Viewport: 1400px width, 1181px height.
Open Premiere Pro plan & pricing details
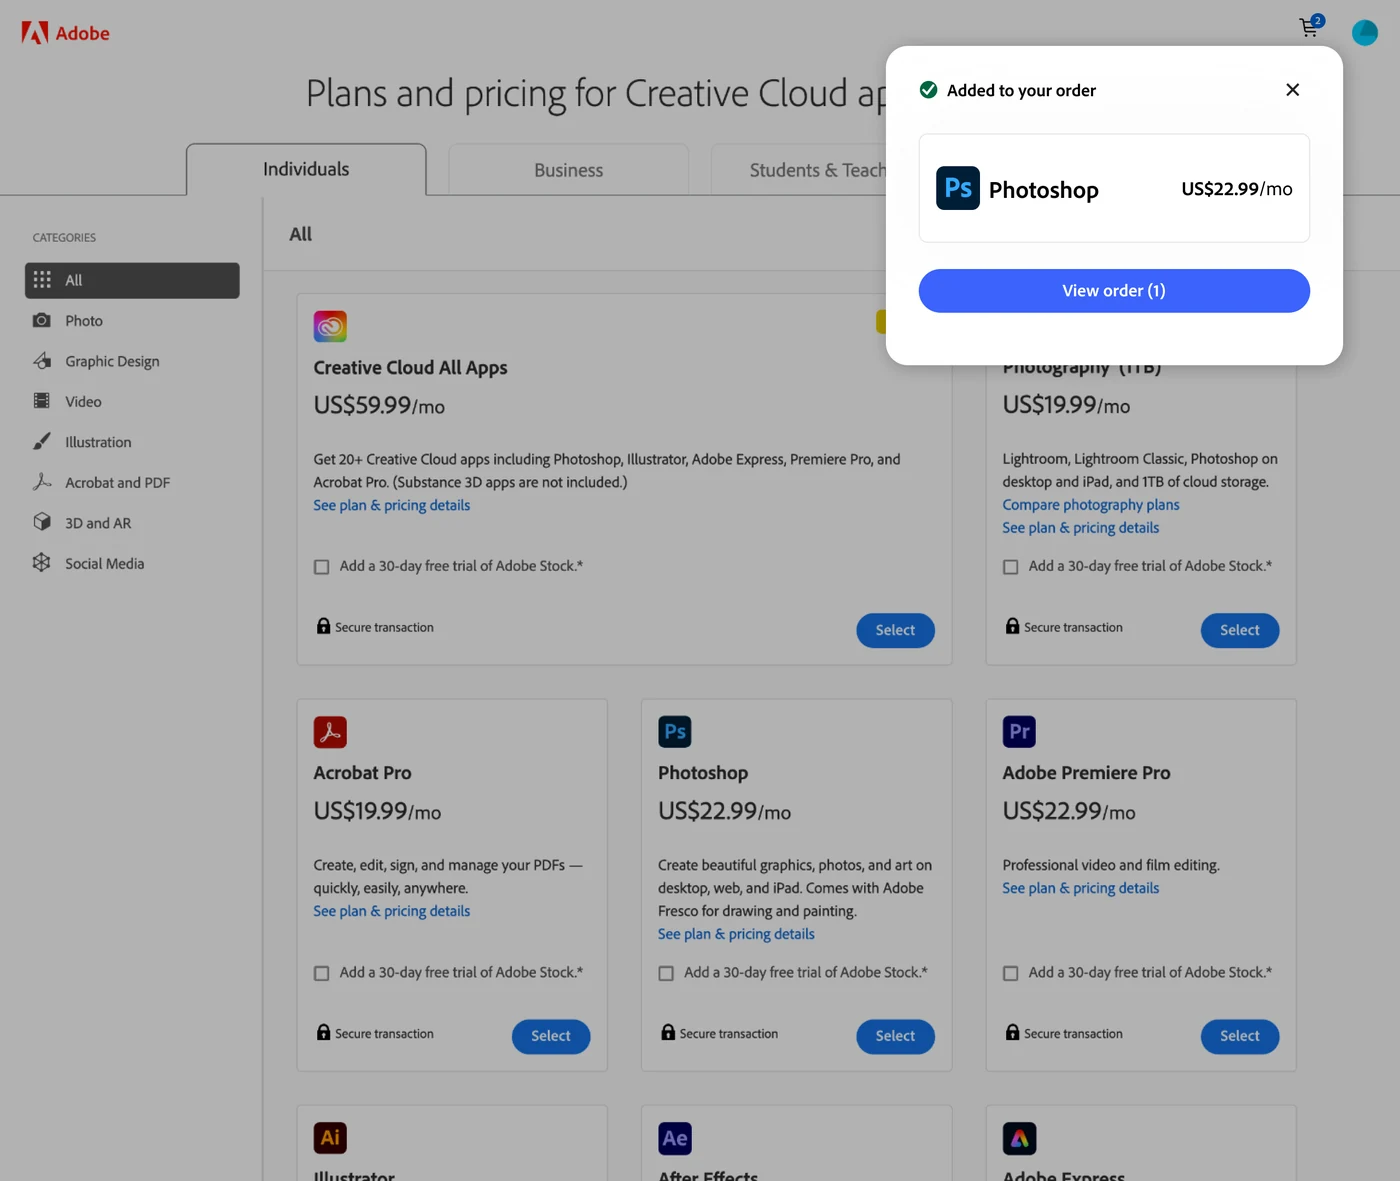[x=1081, y=888]
